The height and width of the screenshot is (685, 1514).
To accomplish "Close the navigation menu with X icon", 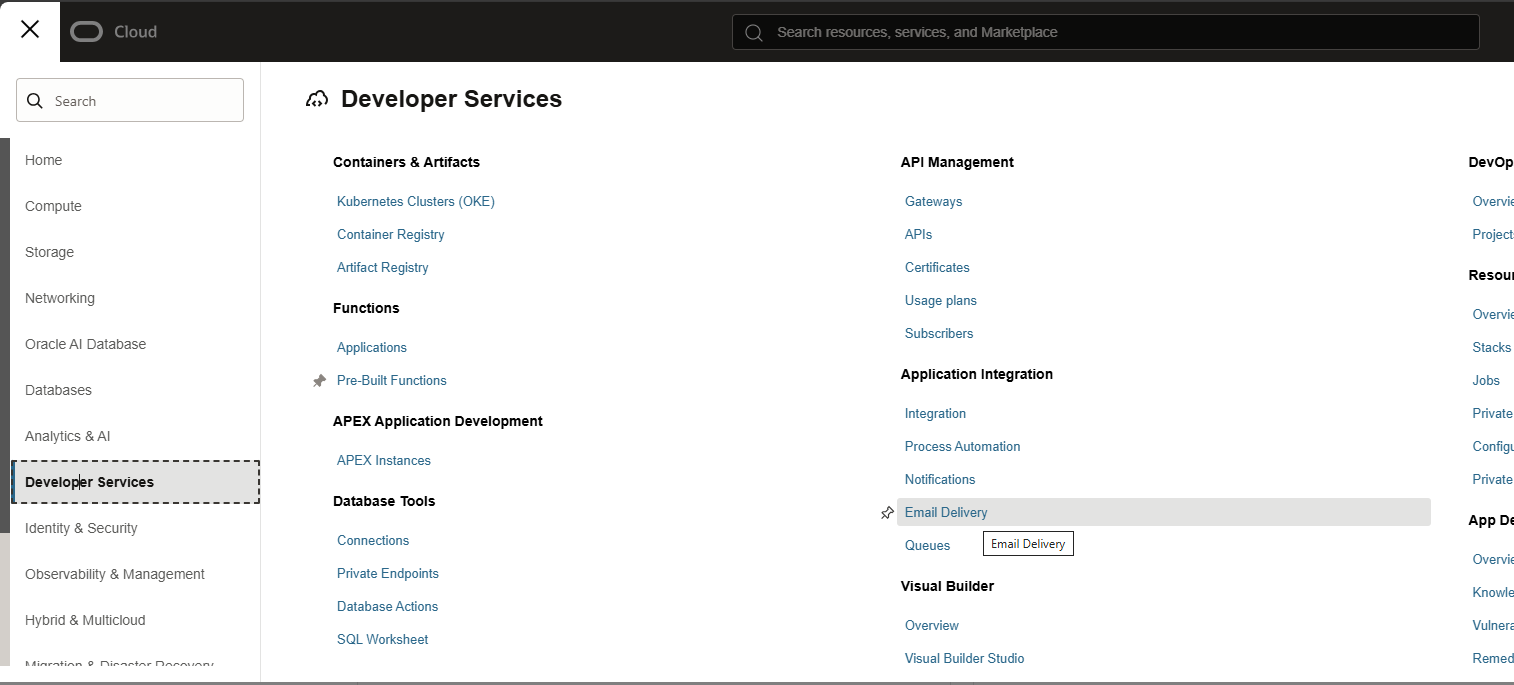I will 30,30.
